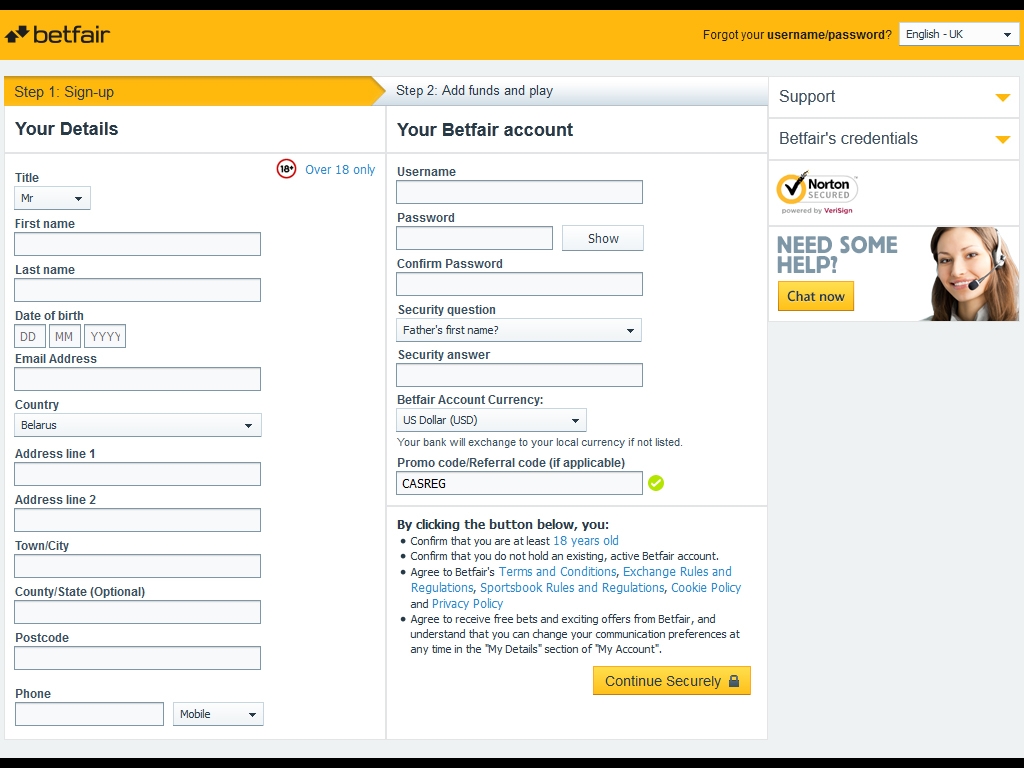The height and width of the screenshot is (768, 1024).
Task: Click the green promo code validation checkmark
Action: (656, 483)
